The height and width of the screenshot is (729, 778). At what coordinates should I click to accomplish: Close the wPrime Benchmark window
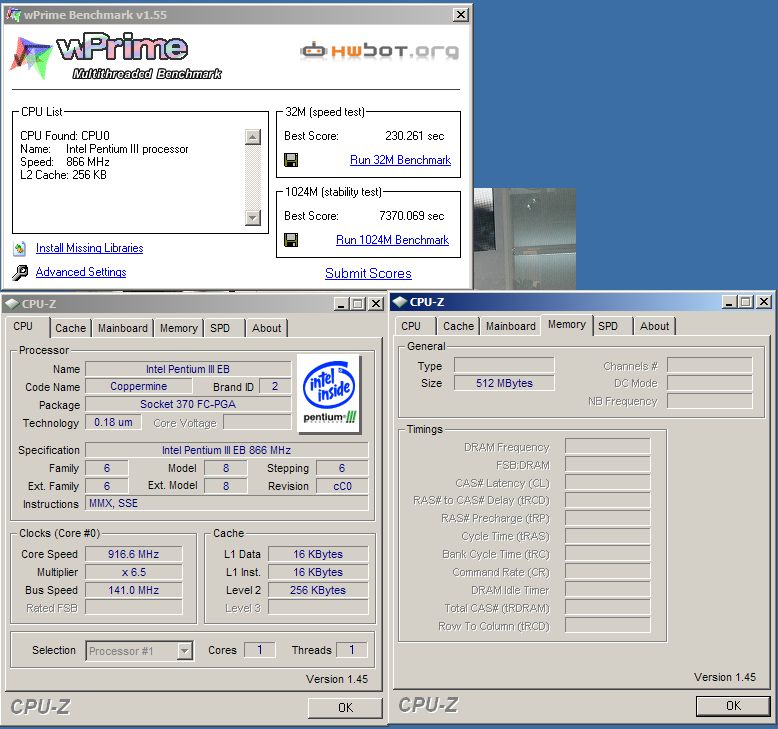tap(461, 14)
